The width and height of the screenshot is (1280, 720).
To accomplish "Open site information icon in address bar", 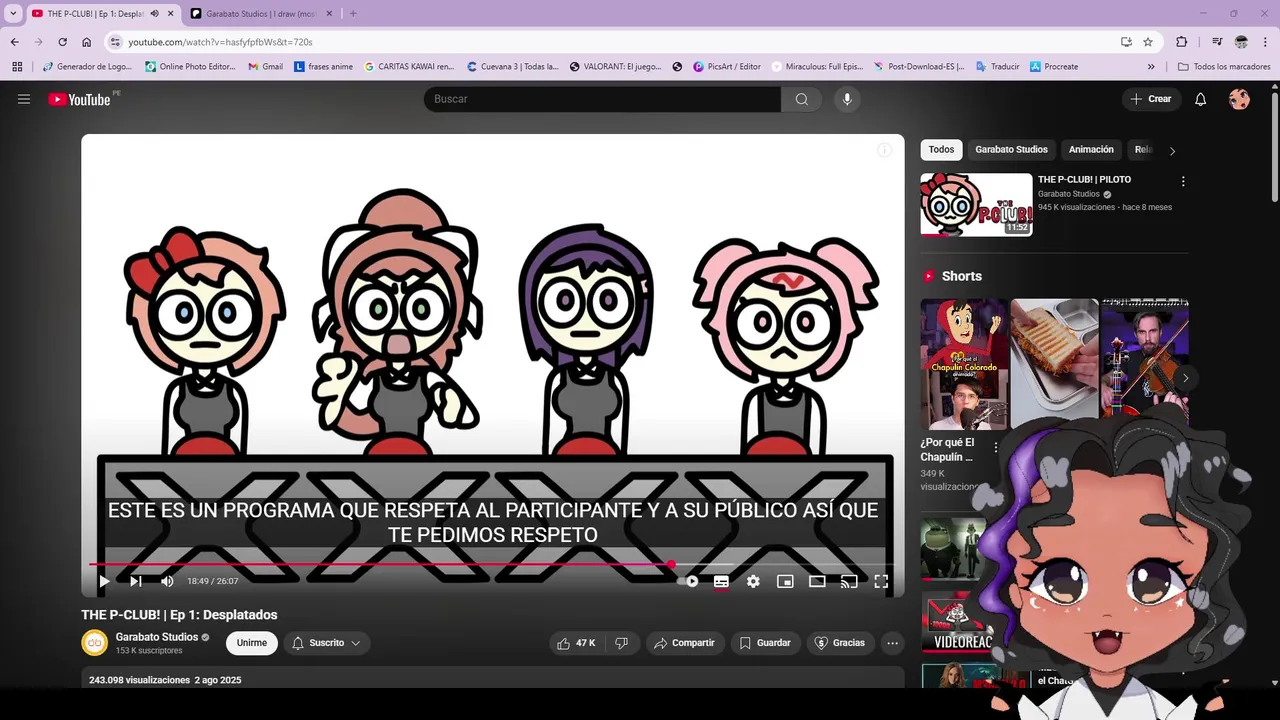I will point(116,42).
